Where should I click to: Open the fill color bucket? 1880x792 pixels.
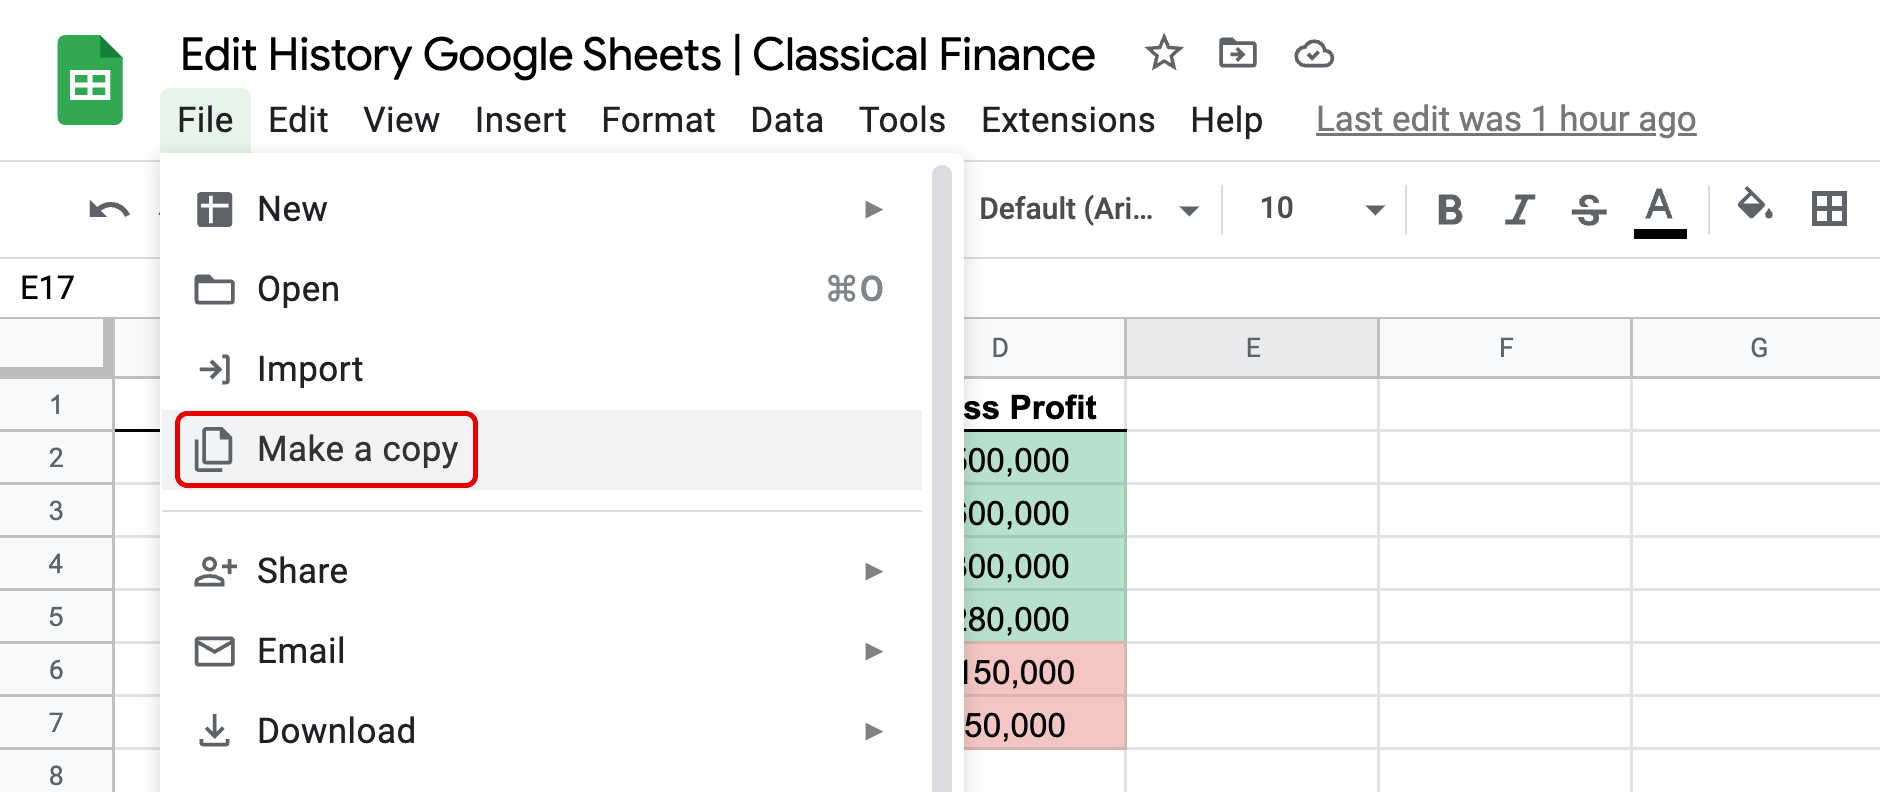click(x=1754, y=207)
